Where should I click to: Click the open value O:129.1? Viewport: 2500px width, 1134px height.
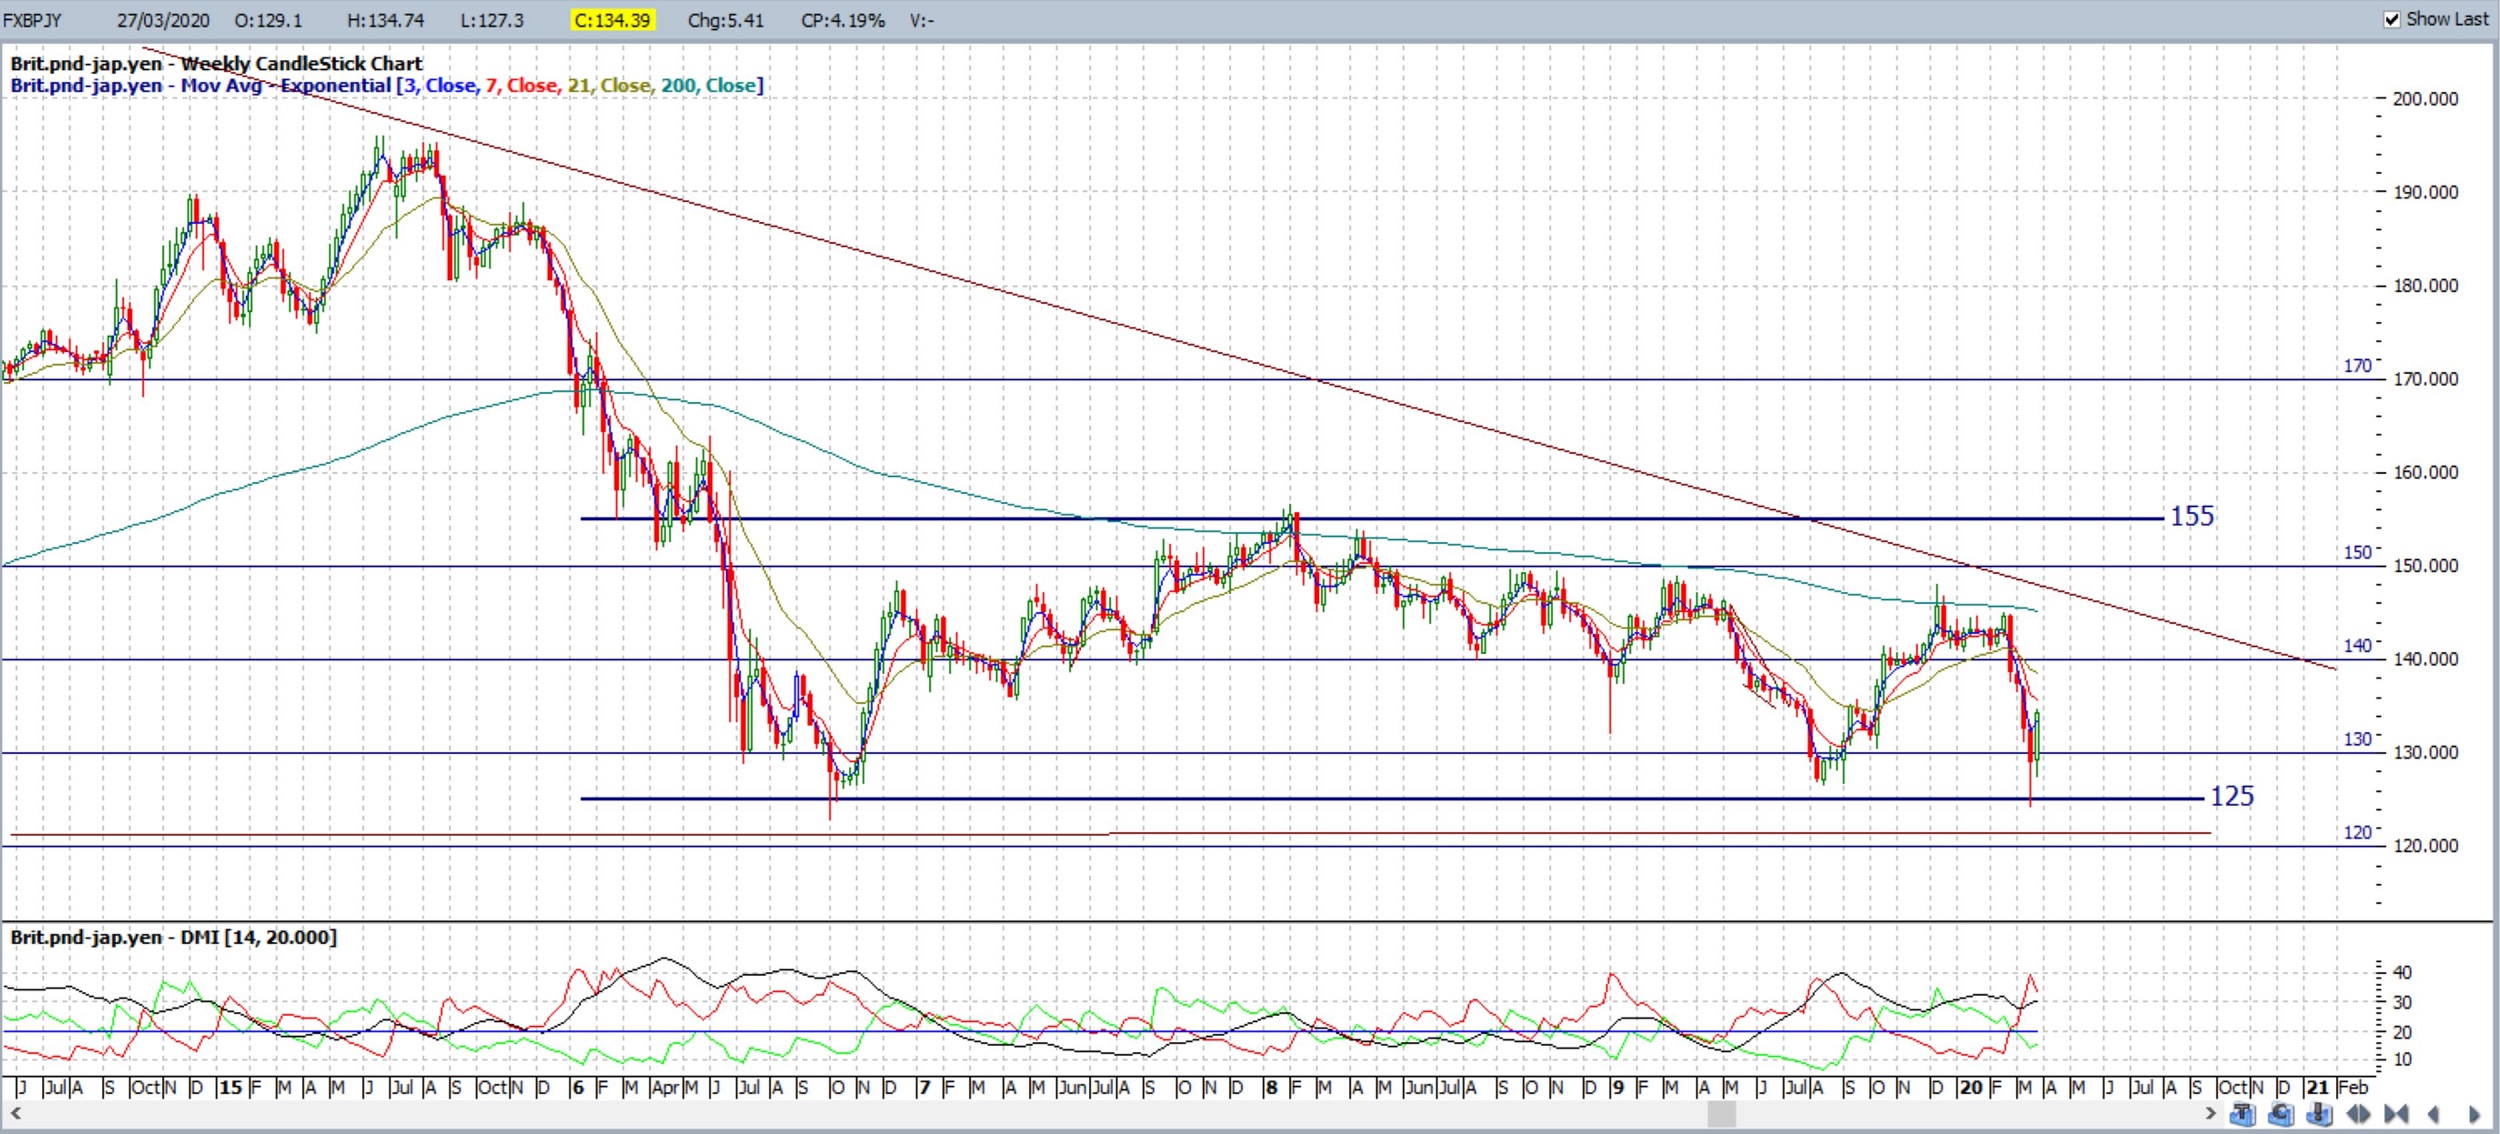tap(268, 20)
